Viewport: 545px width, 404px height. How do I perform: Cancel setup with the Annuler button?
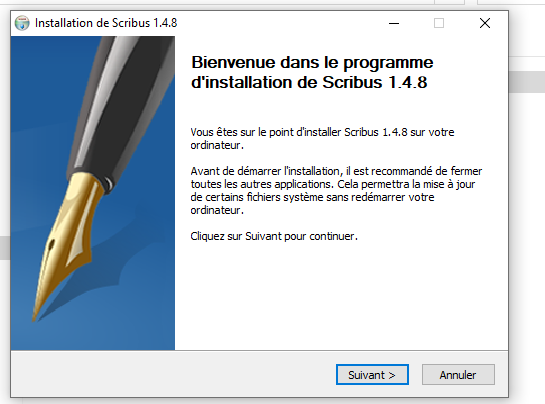458,374
